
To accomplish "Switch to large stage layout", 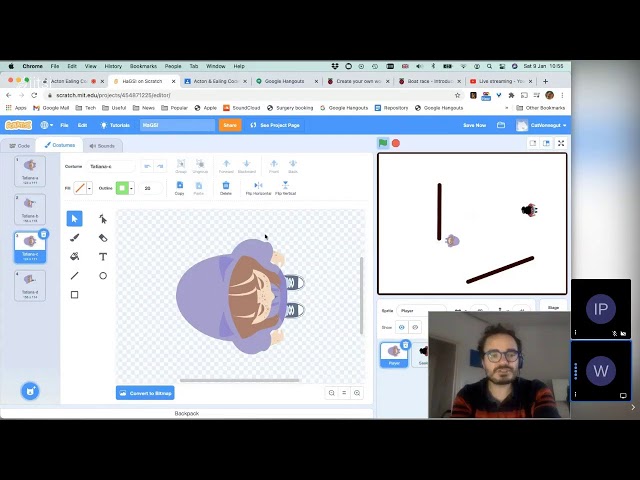I will click(546, 143).
